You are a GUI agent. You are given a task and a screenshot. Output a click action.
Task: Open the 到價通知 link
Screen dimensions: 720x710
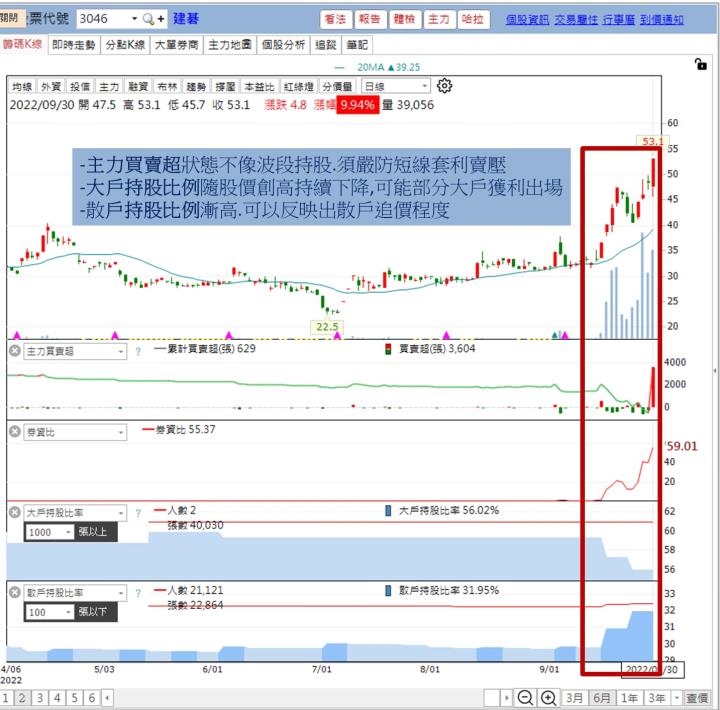point(662,20)
